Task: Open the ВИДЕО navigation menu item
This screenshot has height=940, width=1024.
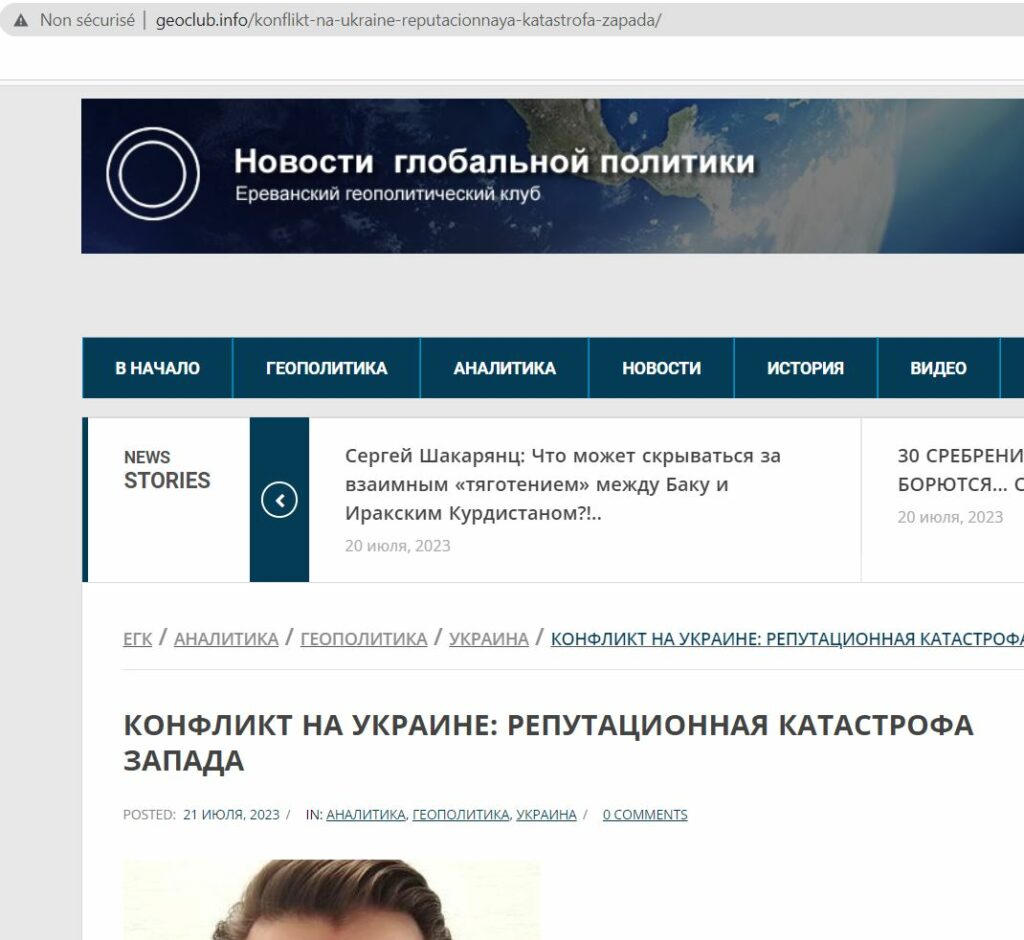Action: pyautogui.click(x=938, y=368)
